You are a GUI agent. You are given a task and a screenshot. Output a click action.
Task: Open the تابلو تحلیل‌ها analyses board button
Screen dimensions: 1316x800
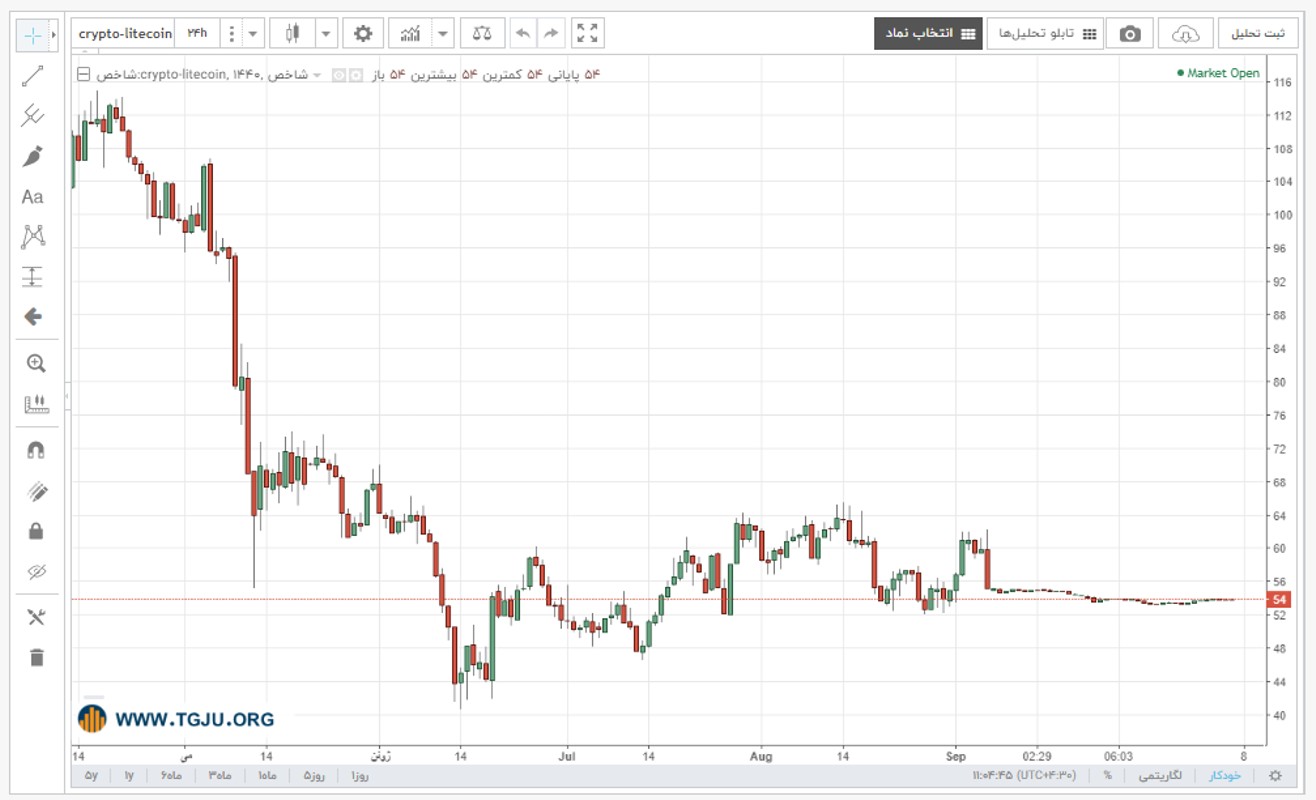[x=1046, y=34]
